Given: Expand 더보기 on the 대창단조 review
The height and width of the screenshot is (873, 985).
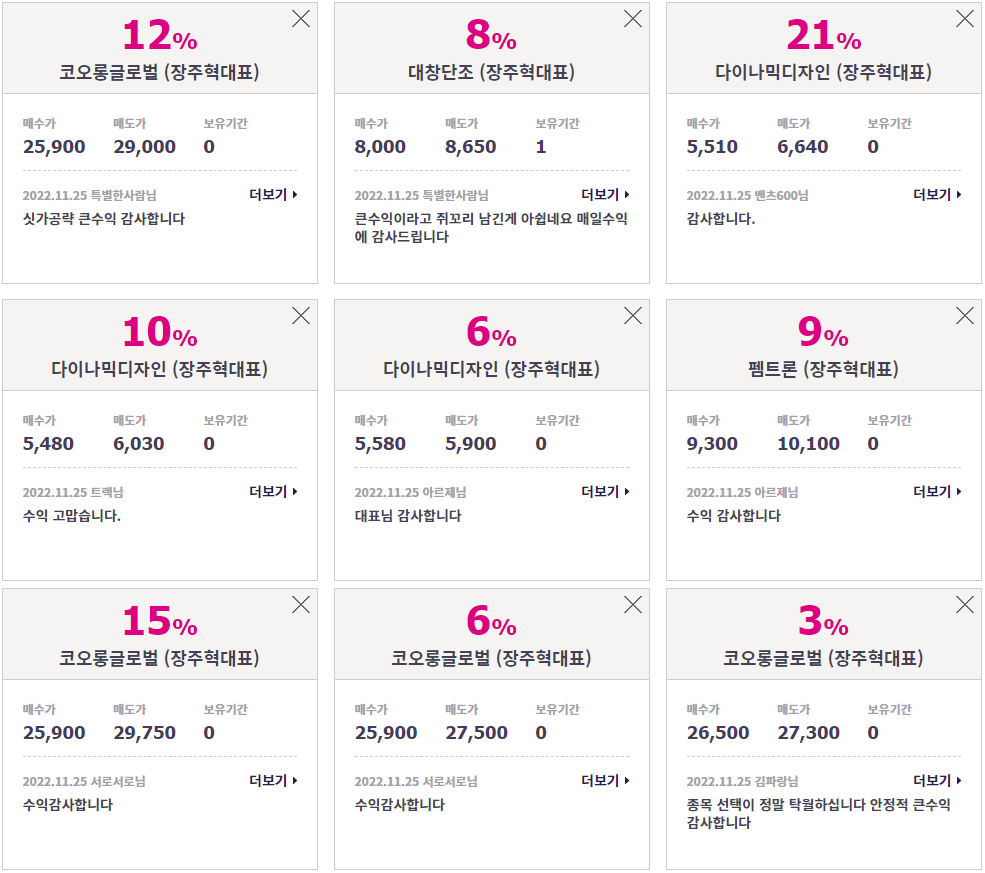Looking at the screenshot, I should click(x=605, y=195).
